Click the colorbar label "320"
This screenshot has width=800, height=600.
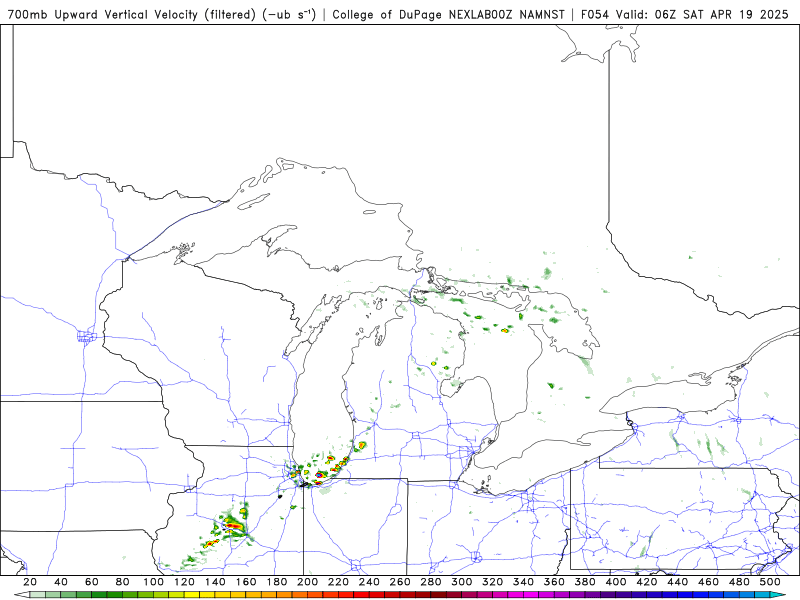[x=492, y=582]
